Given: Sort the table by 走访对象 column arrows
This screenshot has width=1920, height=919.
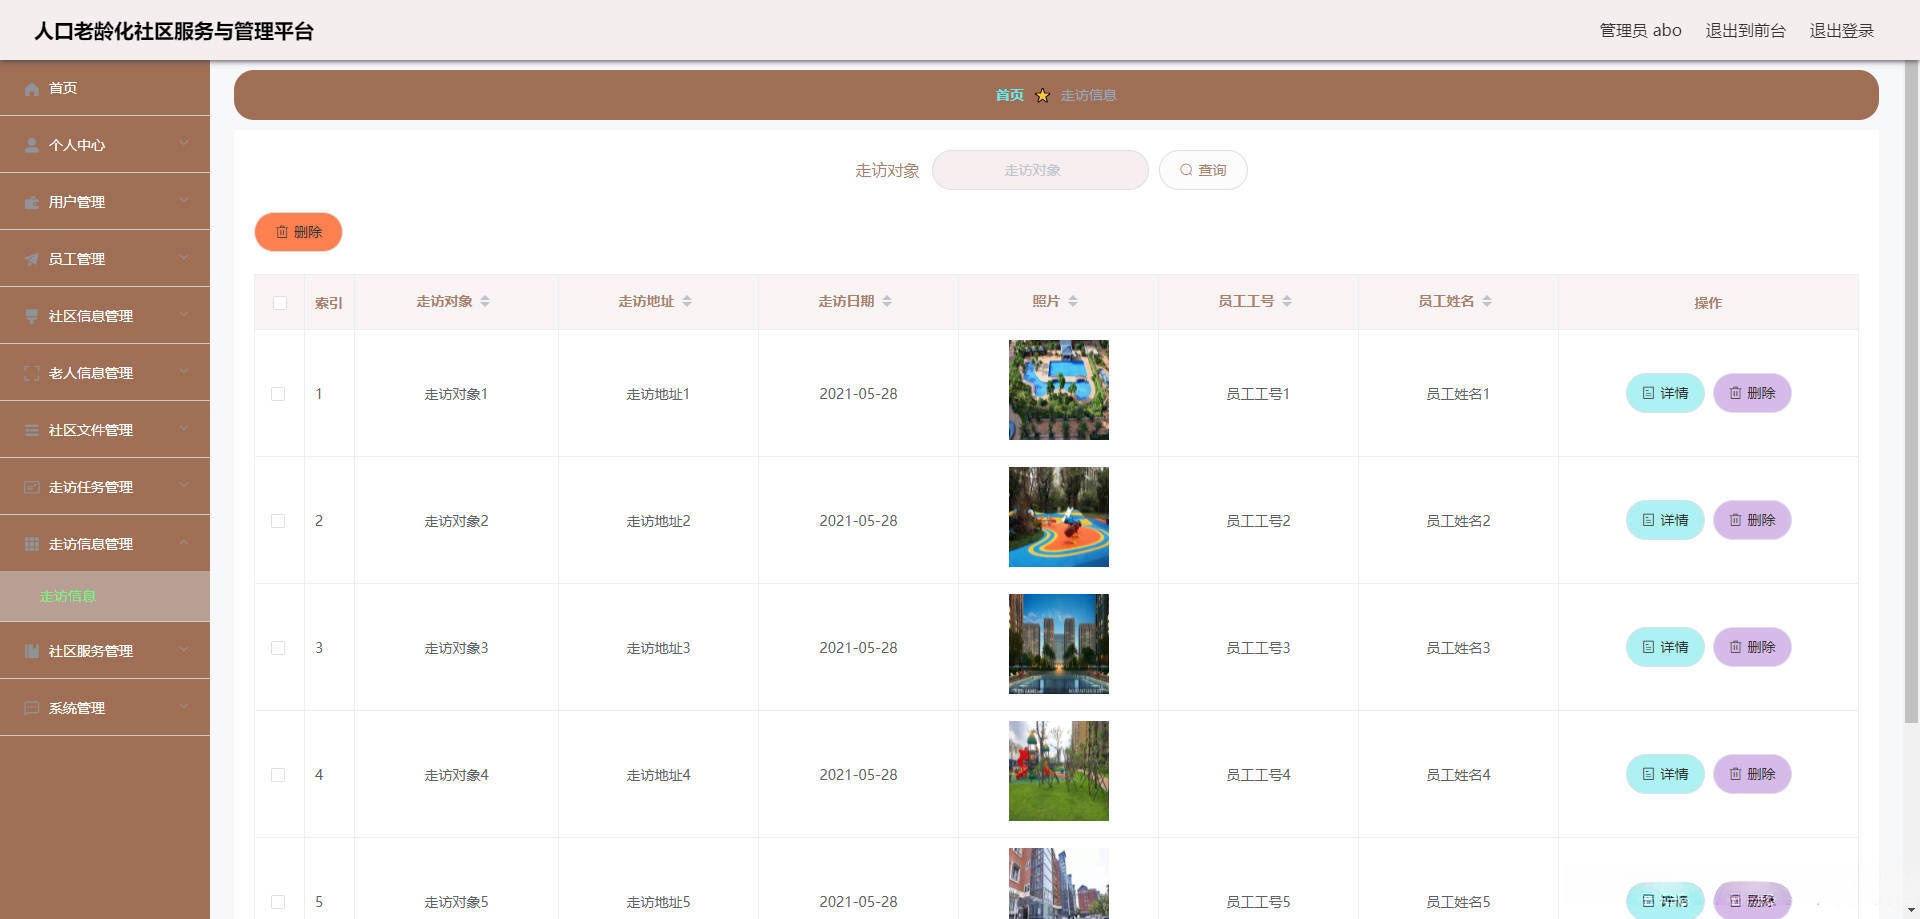Looking at the screenshot, I should point(485,301).
